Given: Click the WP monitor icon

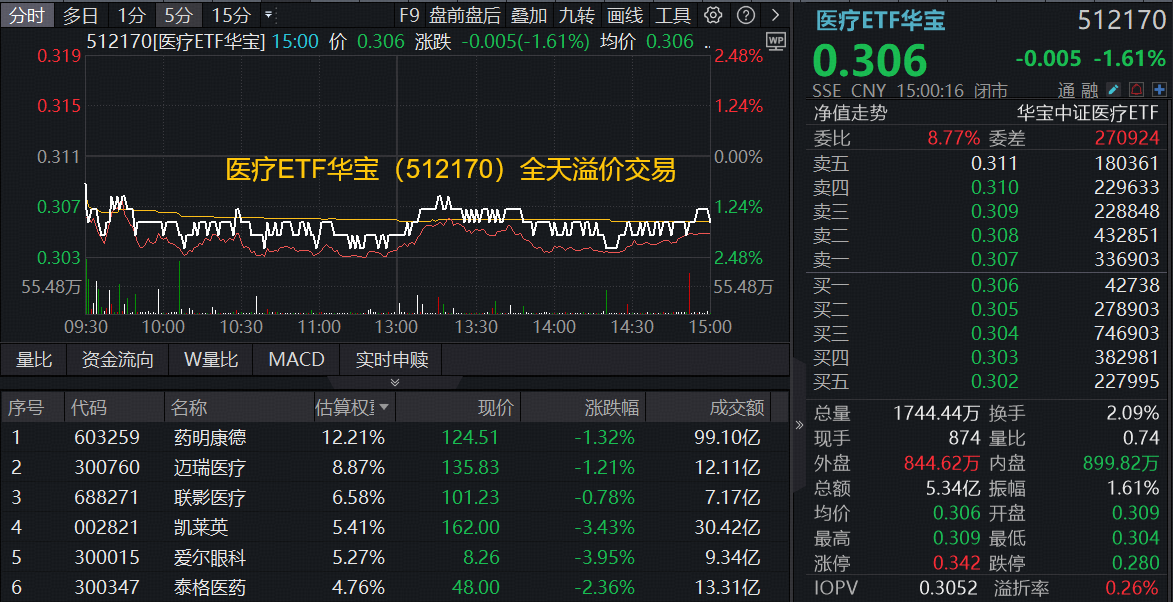Looking at the screenshot, I should point(776,41).
